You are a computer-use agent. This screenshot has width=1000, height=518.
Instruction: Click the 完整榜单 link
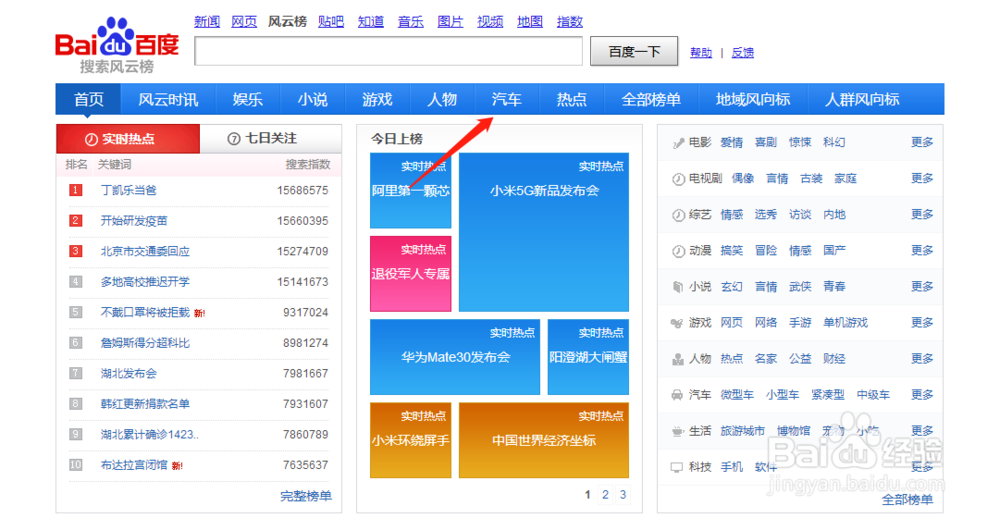(x=306, y=496)
